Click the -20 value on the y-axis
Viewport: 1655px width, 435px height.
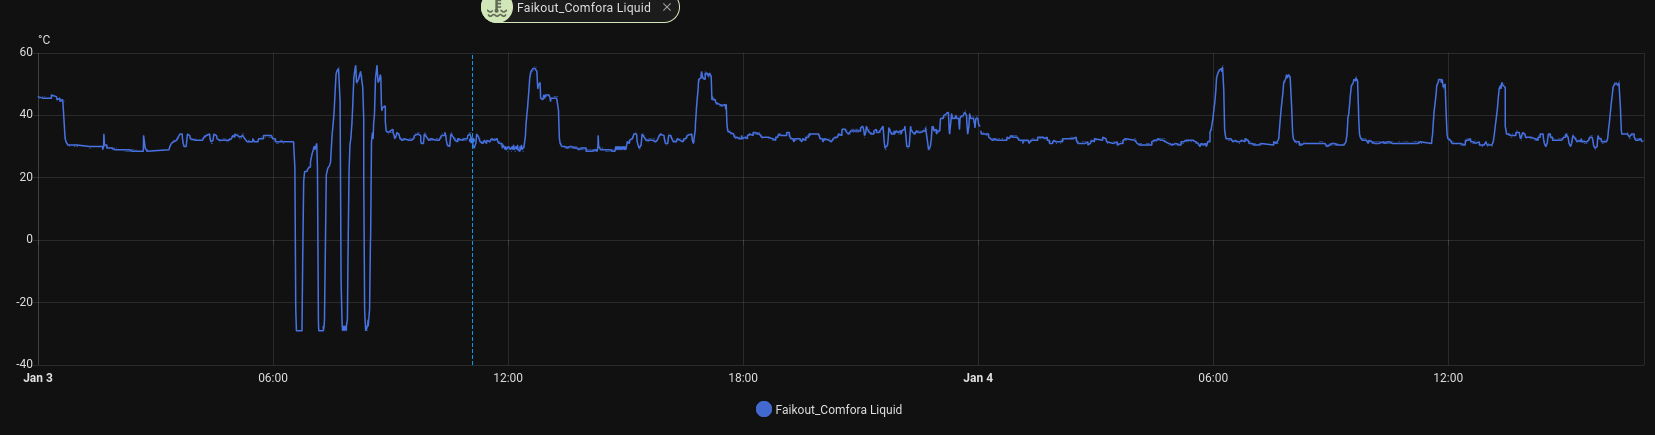[x=24, y=302]
